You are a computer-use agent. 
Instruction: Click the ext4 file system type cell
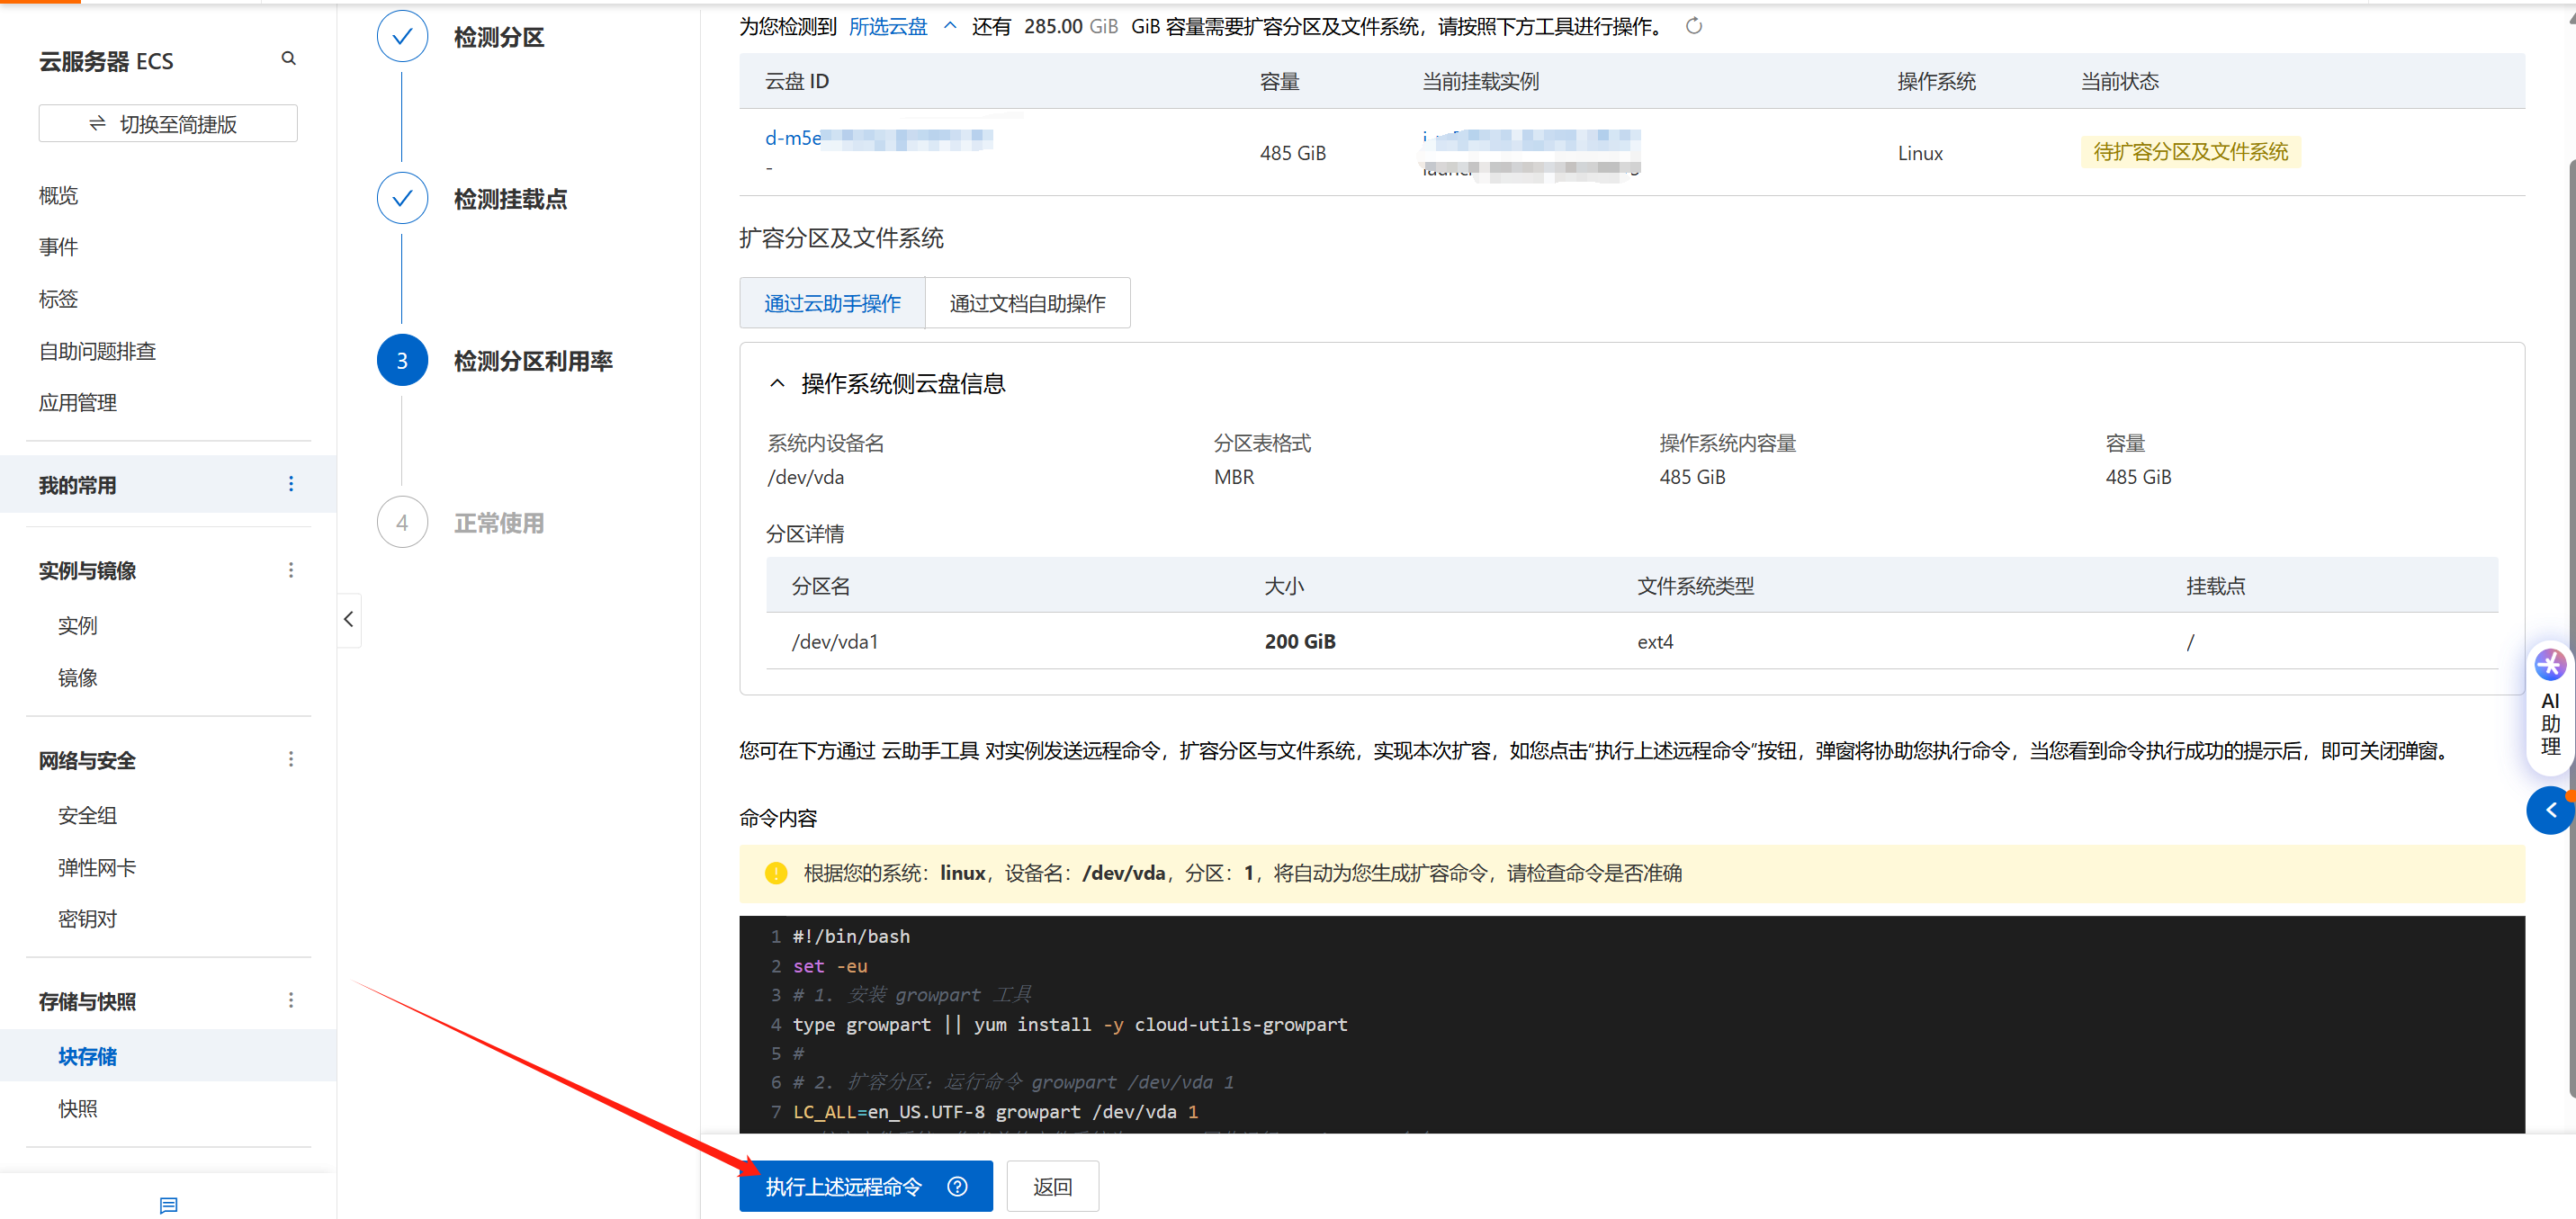1655,642
